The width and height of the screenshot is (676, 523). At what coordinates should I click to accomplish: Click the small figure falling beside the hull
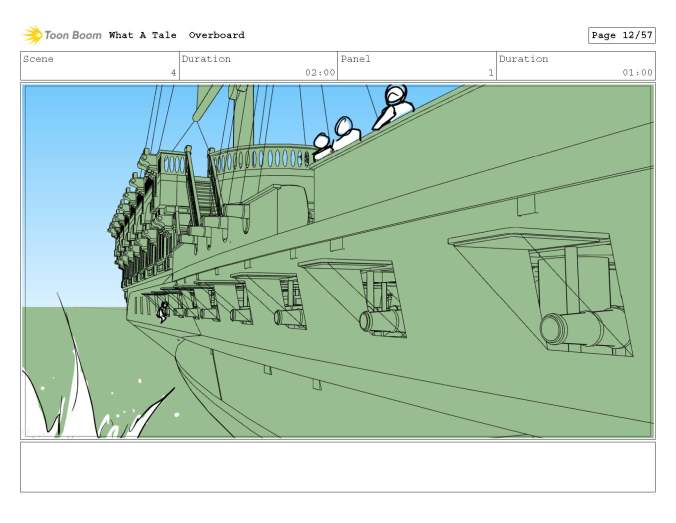(163, 311)
